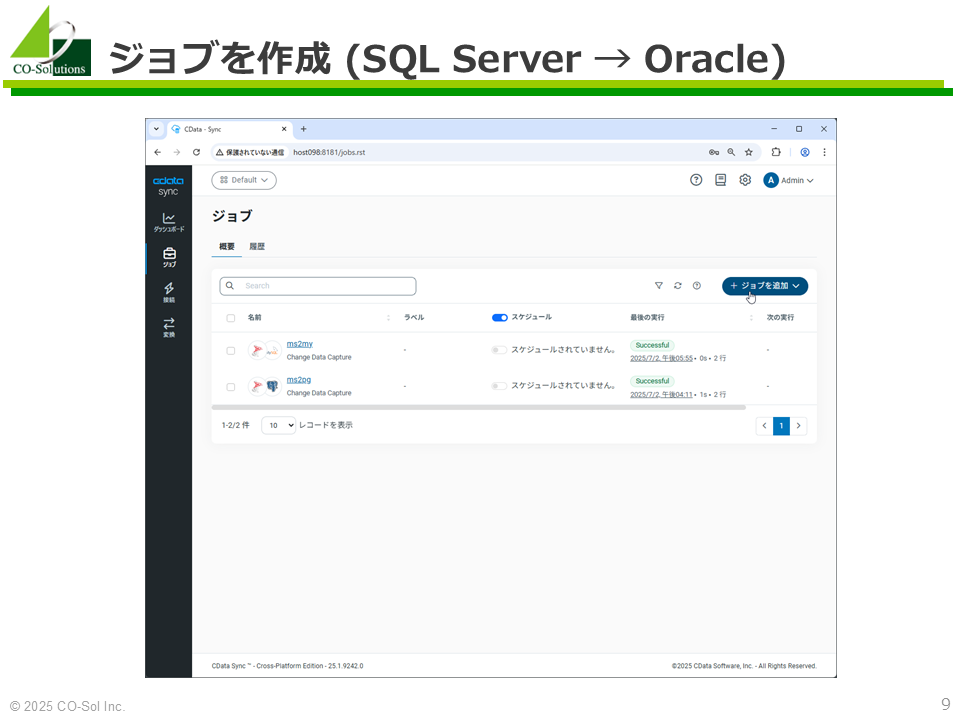Go to previous page of results
This screenshot has width=960, height=720.
pyautogui.click(x=764, y=426)
